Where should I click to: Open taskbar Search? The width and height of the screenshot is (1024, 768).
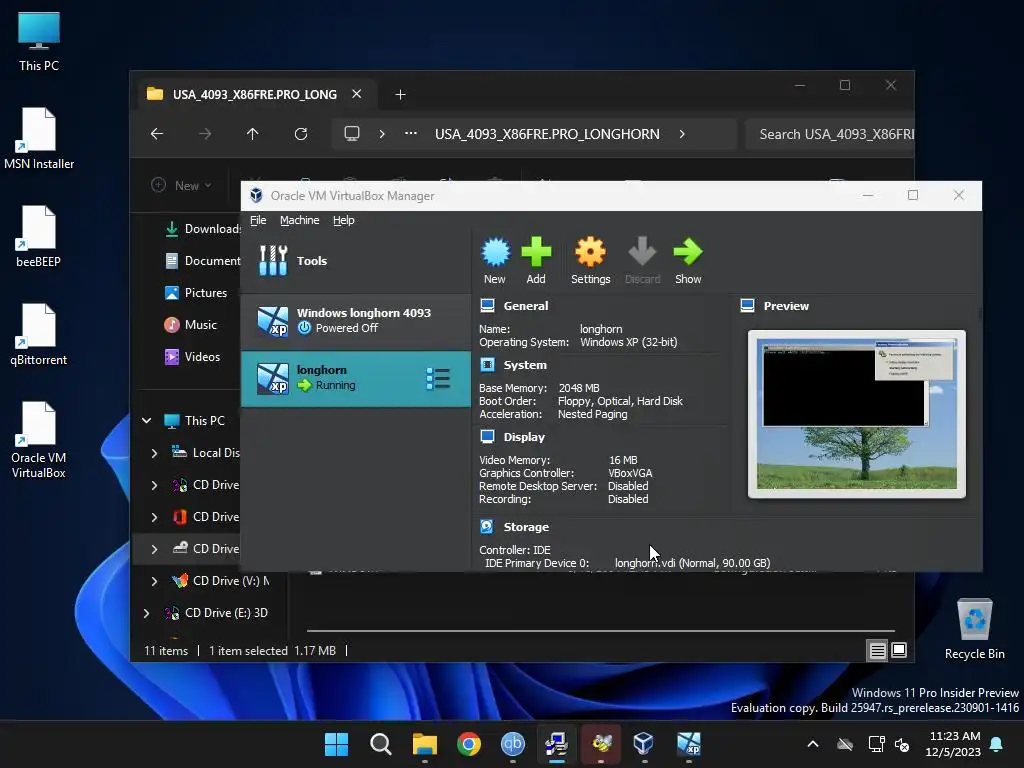380,743
